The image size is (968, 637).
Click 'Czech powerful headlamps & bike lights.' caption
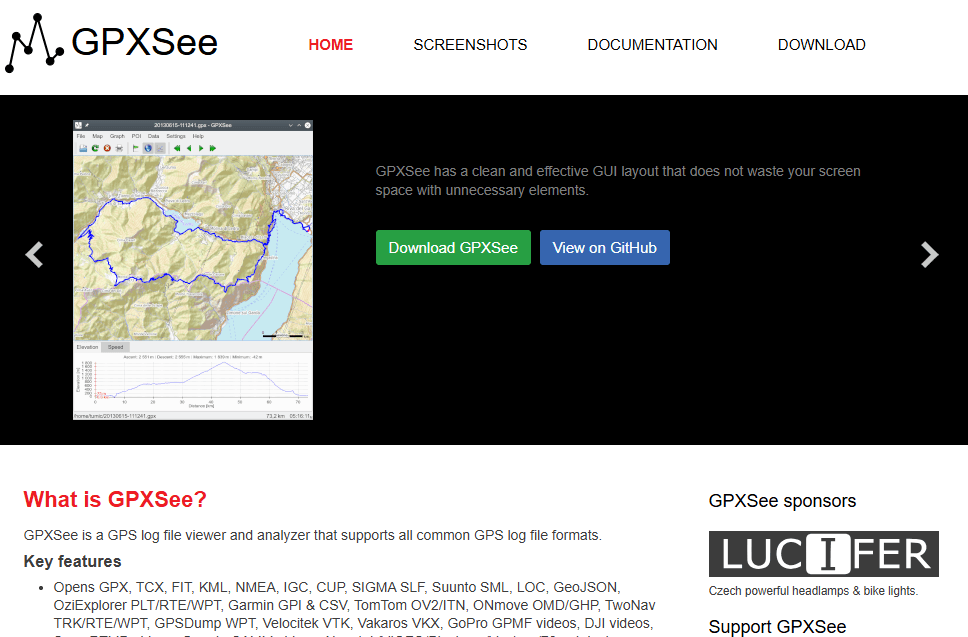[813, 591]
